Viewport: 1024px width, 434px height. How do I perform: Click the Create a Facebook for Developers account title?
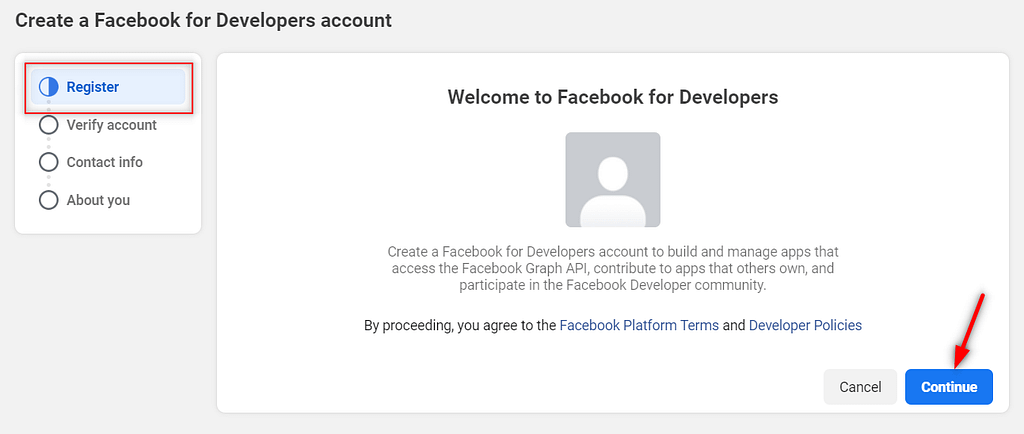tap(203, 20)
